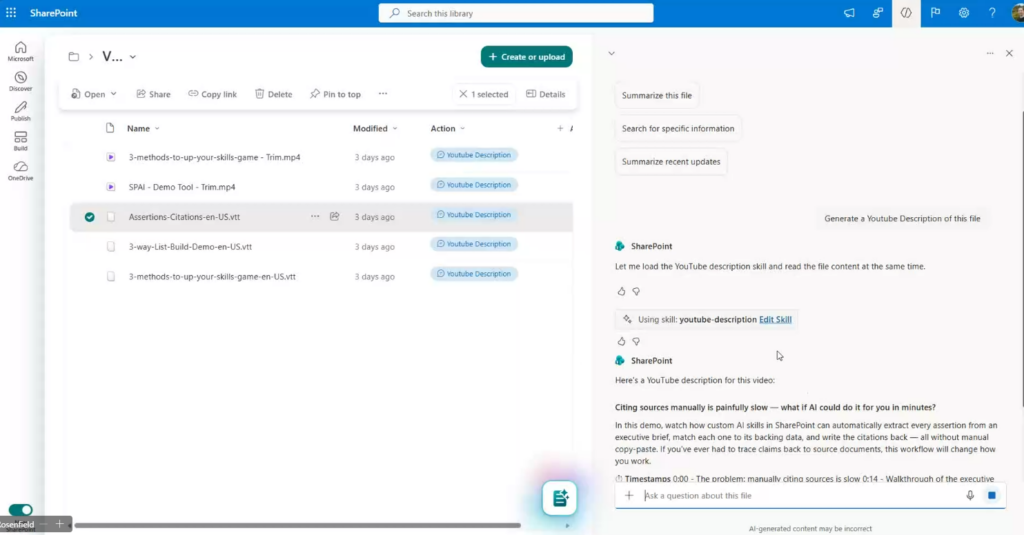Click share icon on Assertions-Citations-en-US.vtt row
This screenshot has width=1024, height=535.
[x=334, y=216]
